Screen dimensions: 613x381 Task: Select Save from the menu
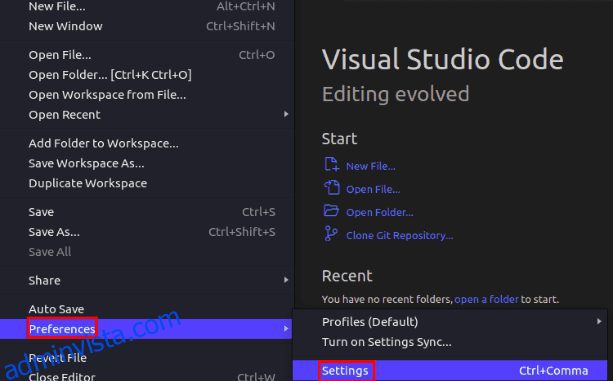pyautogui.click(x=147, y=212)
